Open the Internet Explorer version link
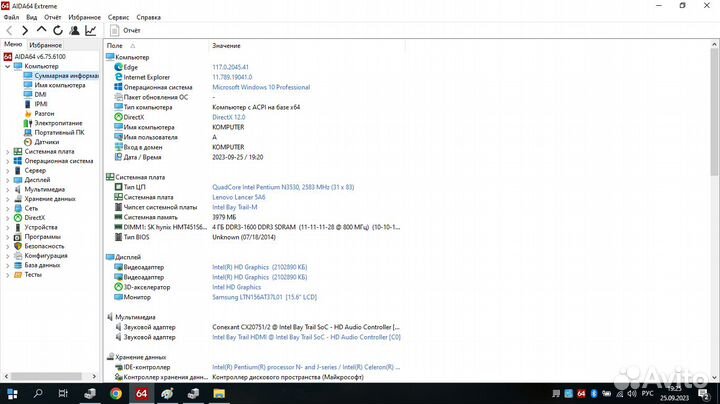Screen dimensions: 720x404 pos(232,77)
